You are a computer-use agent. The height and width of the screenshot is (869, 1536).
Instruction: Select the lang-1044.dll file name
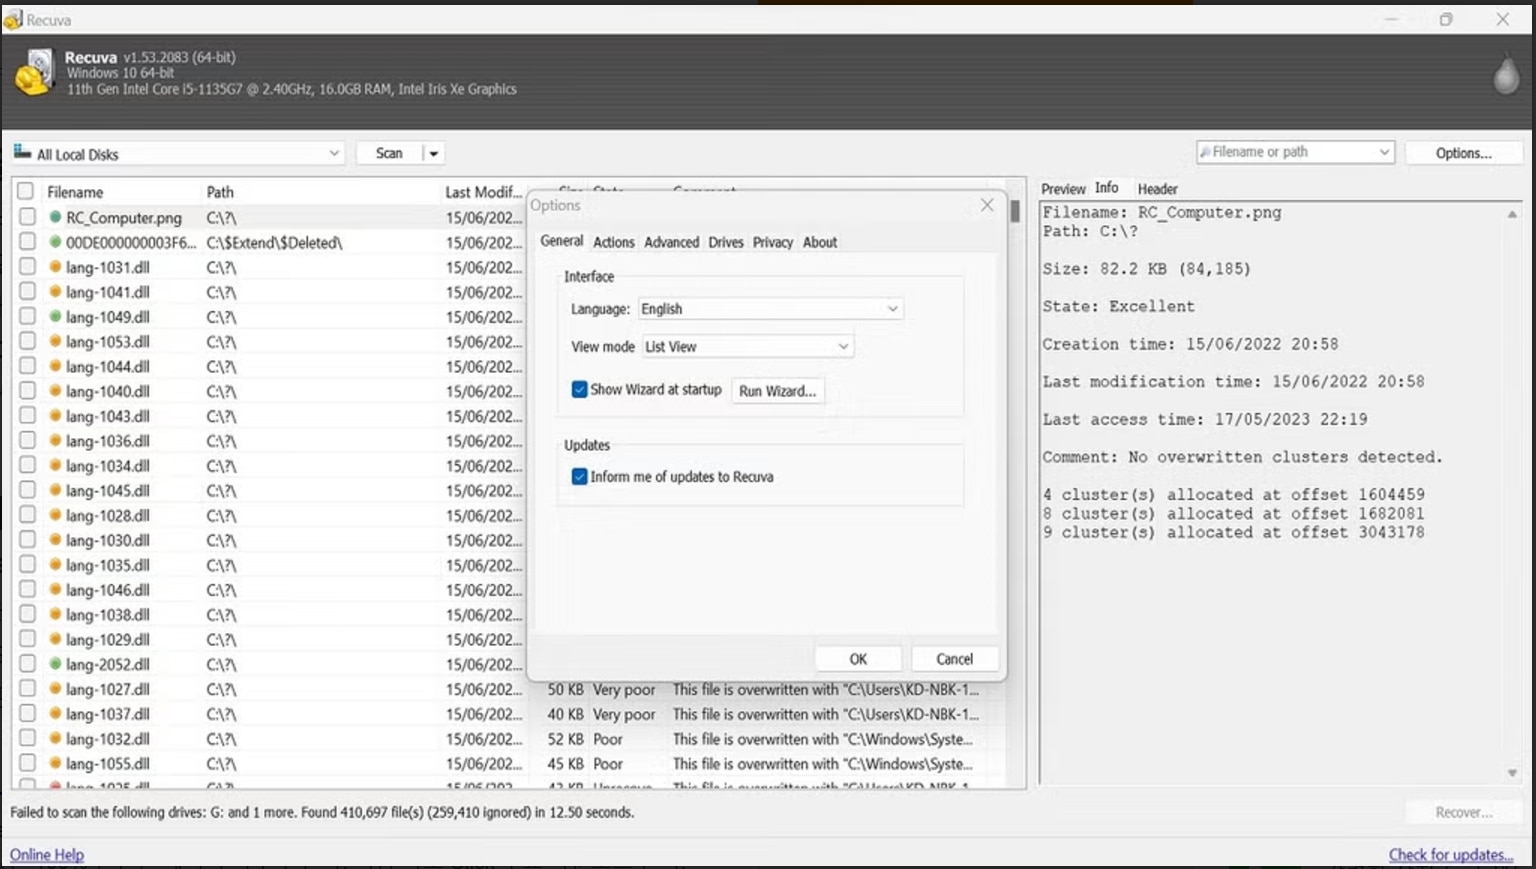(x=108, y=366)
